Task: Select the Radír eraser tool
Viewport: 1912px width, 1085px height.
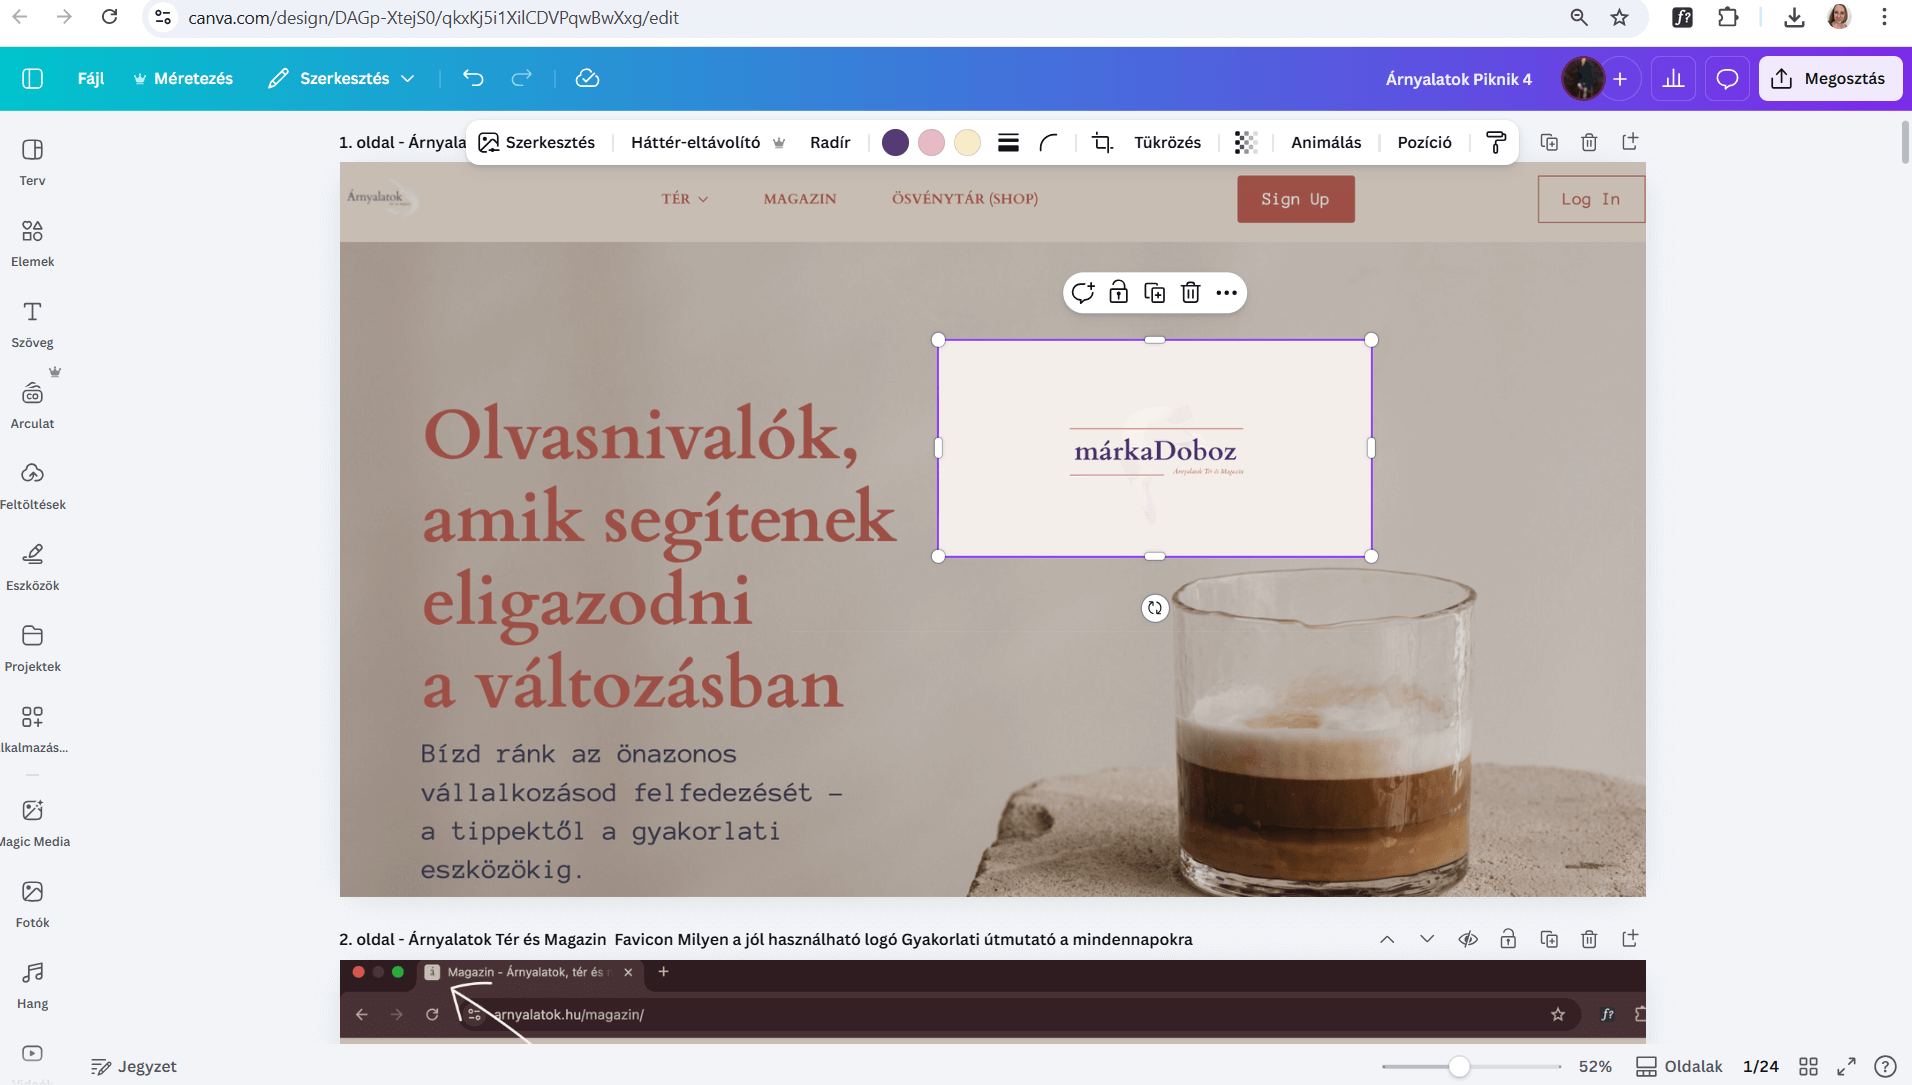Action: (830, 142)
